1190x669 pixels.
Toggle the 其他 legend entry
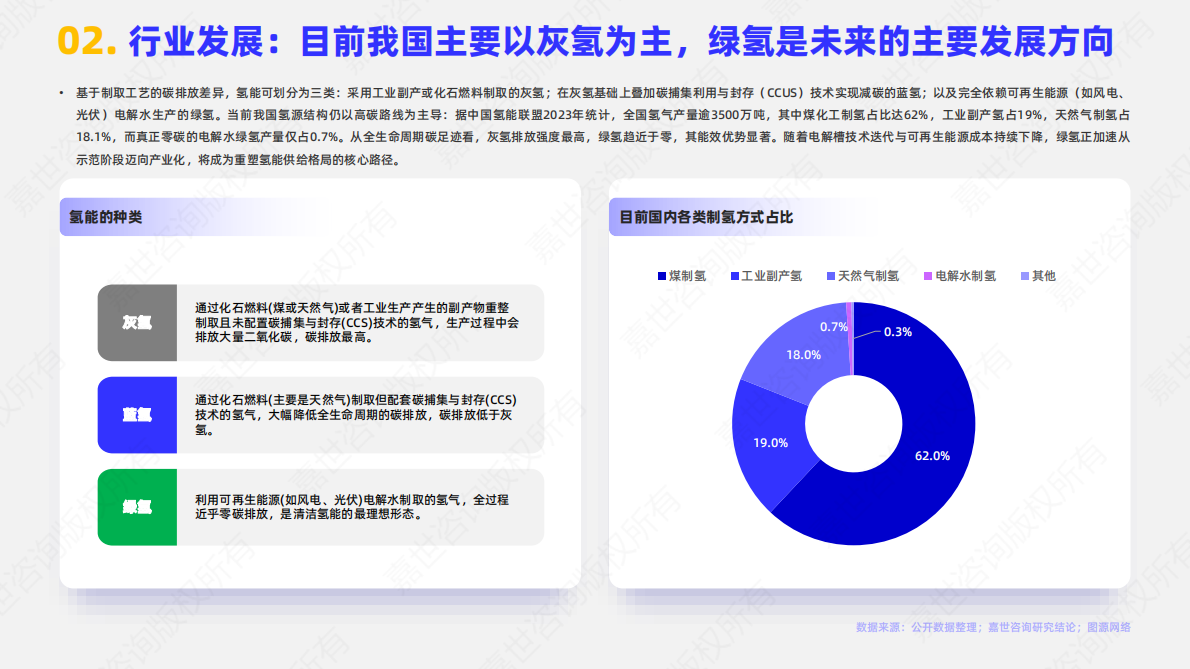pyautogui.click(x=1043, y=276)
